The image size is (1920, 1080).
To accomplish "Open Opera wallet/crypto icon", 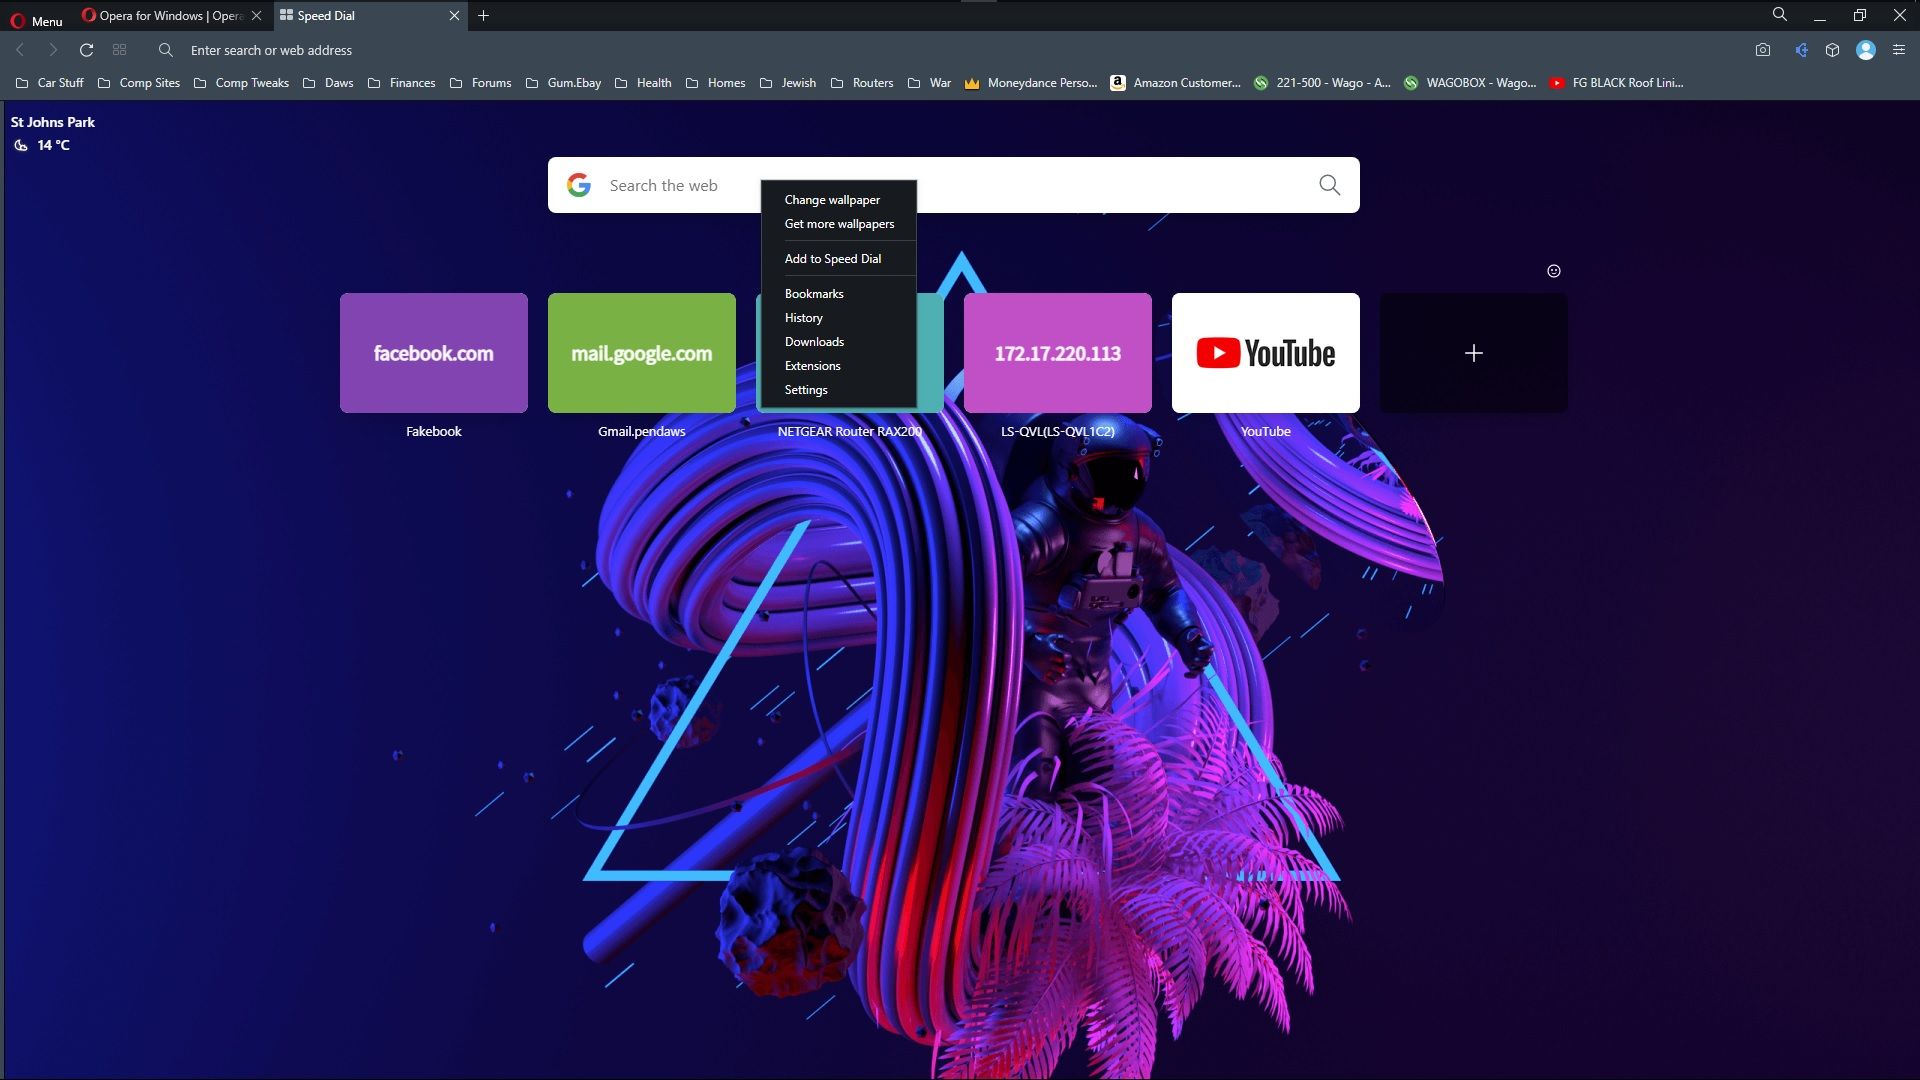I will point(1834,50).
